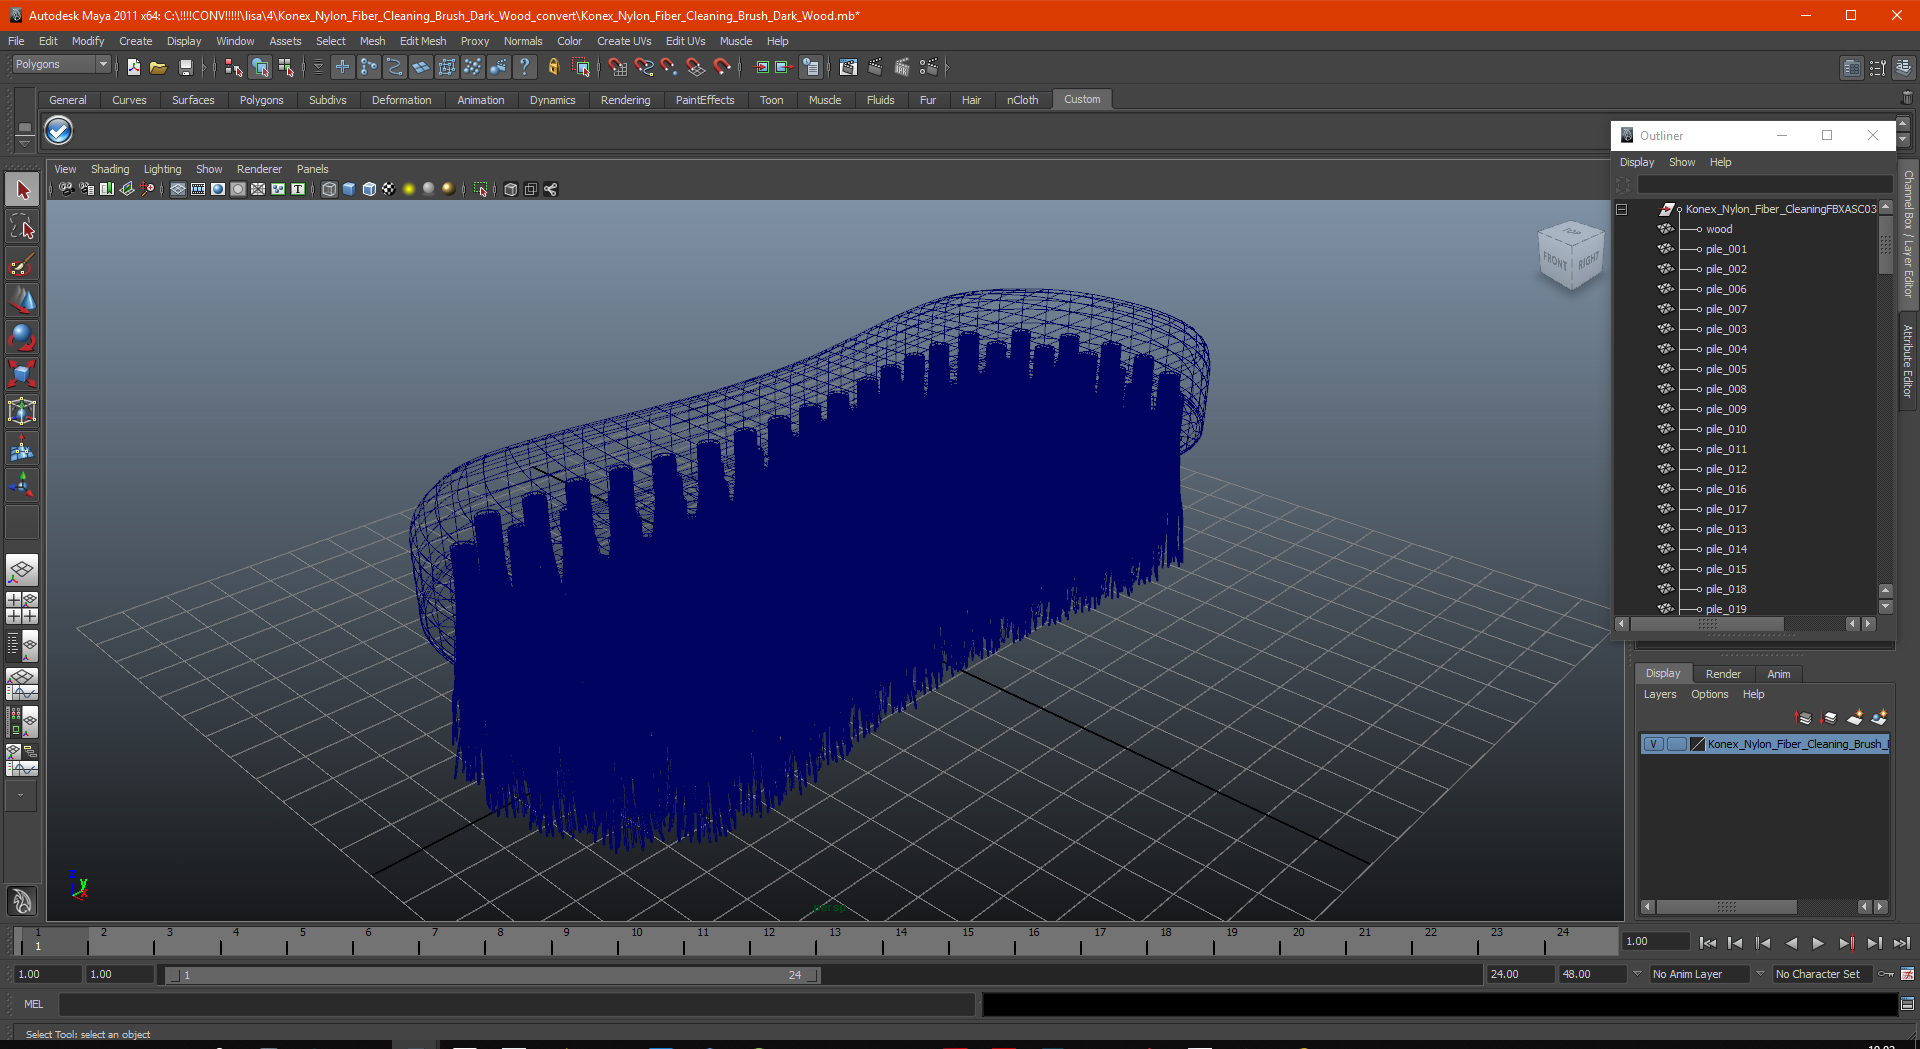Switch to four view layout
1920x1049 pixels.
coord(22,608)
